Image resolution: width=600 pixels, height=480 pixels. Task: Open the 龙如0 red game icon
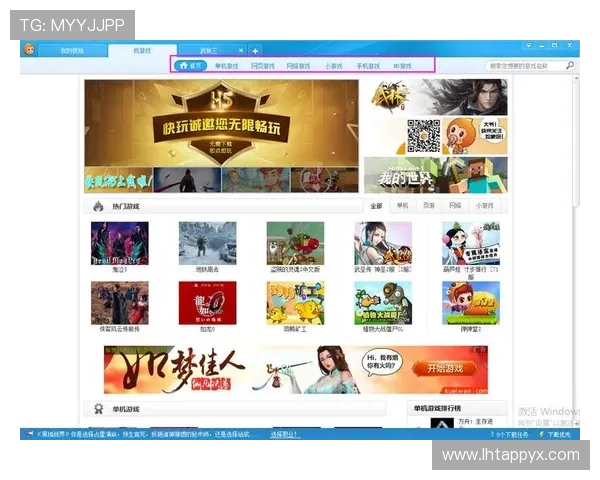[x=207, y=302]
